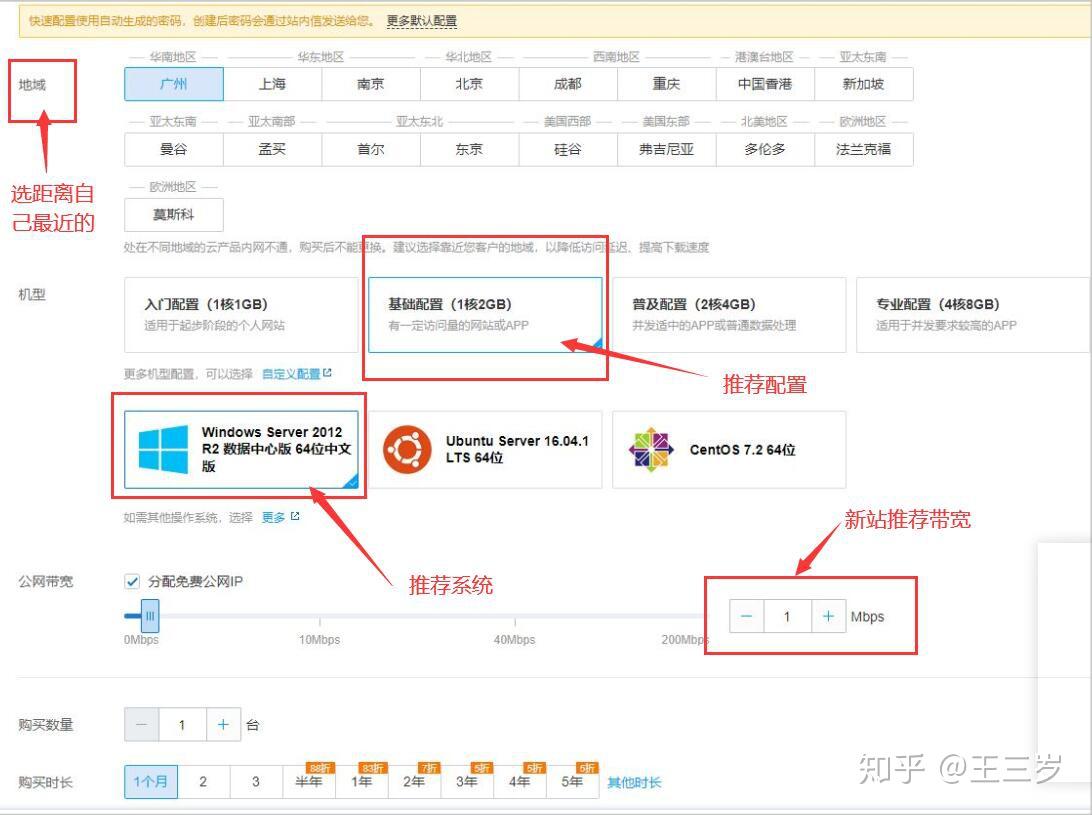
Task: Choose the 曼谷 region
Action: pyautogui.click(x=174, y=149)
